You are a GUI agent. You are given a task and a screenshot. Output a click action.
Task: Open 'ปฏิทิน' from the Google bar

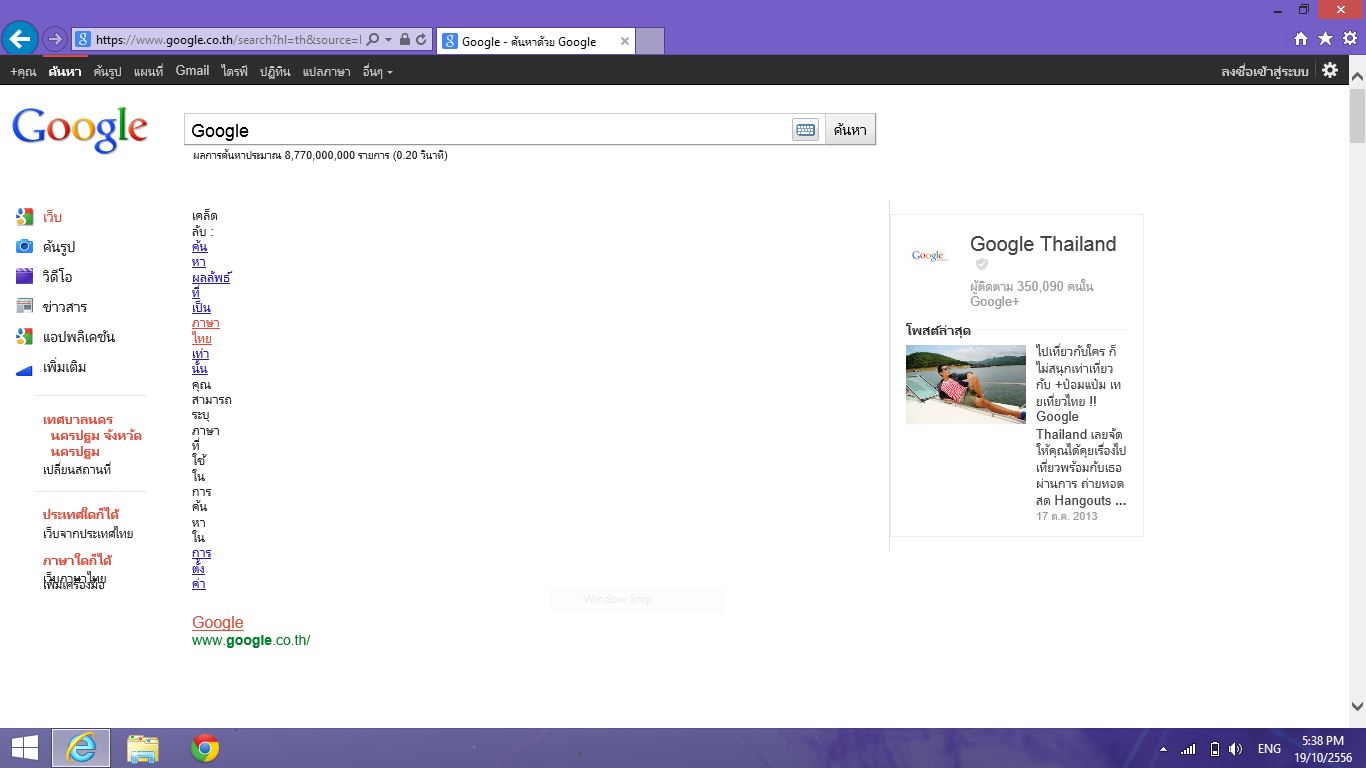tap(275, 72)
